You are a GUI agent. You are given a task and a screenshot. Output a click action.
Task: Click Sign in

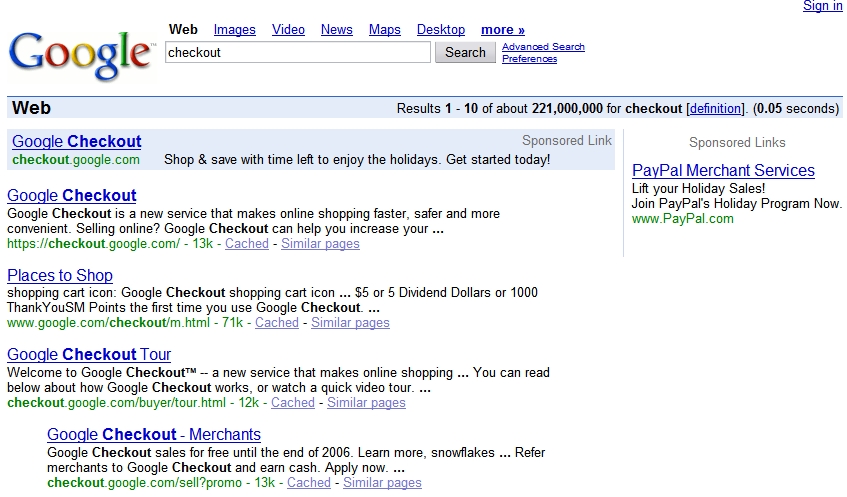pos(823,6)
